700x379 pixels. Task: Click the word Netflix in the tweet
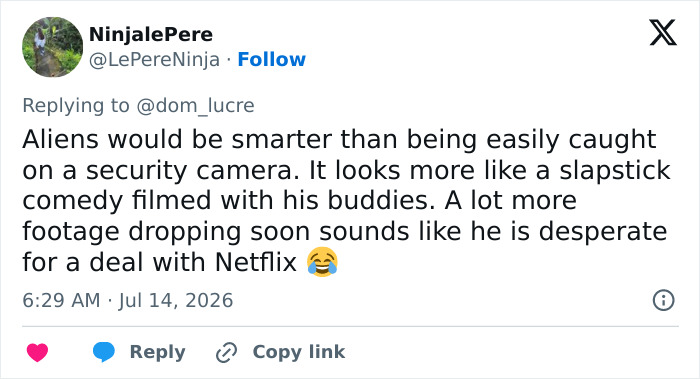click(x=256, y=262)
